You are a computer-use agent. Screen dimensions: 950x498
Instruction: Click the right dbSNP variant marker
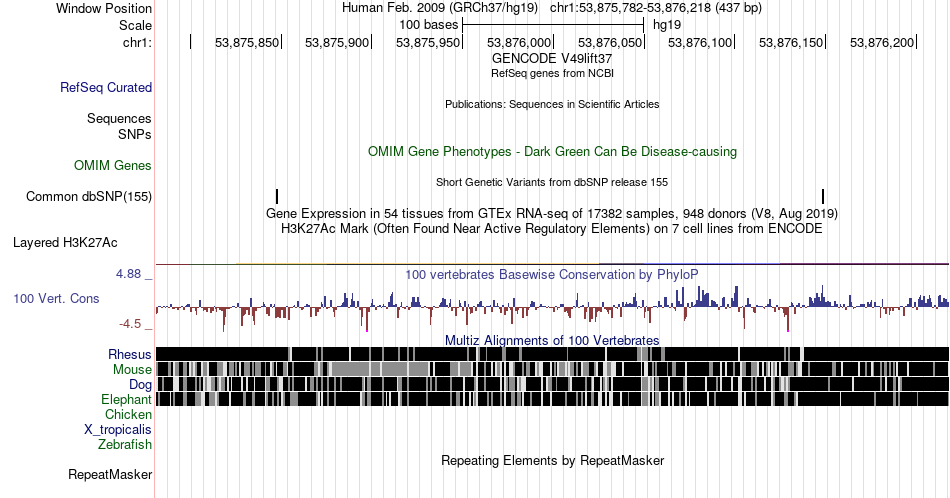click(x=823, y=196)
